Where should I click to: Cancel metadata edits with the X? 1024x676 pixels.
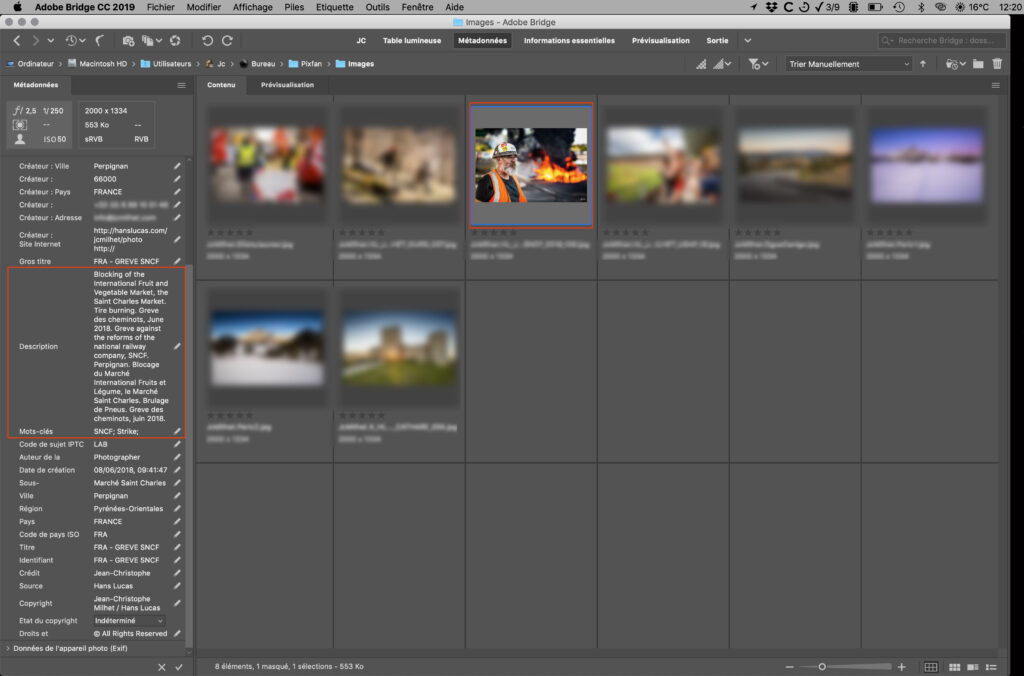163,665
